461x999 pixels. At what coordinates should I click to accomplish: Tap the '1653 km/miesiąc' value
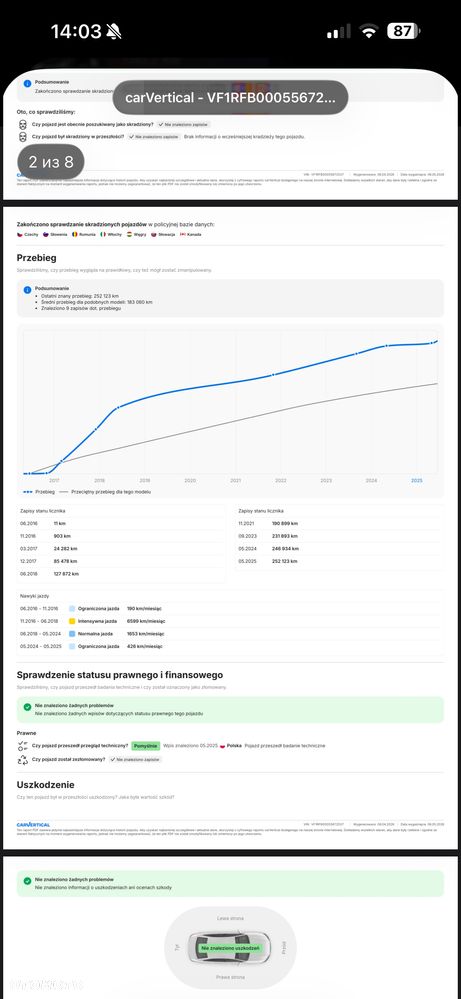click(x=146, y=634)
